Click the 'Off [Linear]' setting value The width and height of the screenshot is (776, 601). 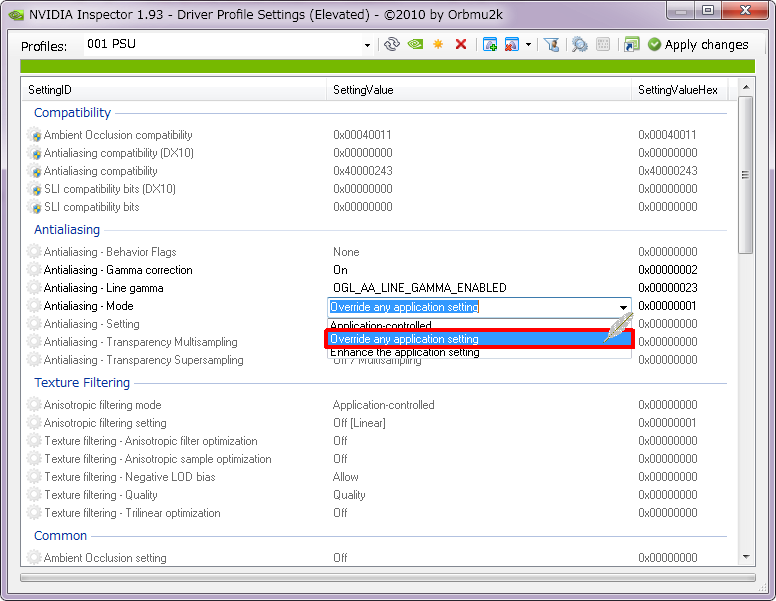pos(359,423)
